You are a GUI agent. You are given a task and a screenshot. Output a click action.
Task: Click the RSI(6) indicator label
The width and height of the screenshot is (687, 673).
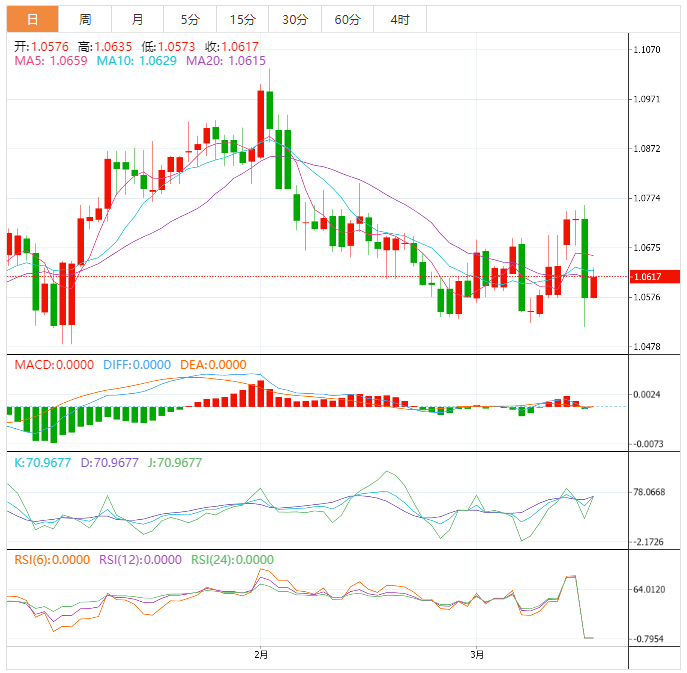click(52, 560)
